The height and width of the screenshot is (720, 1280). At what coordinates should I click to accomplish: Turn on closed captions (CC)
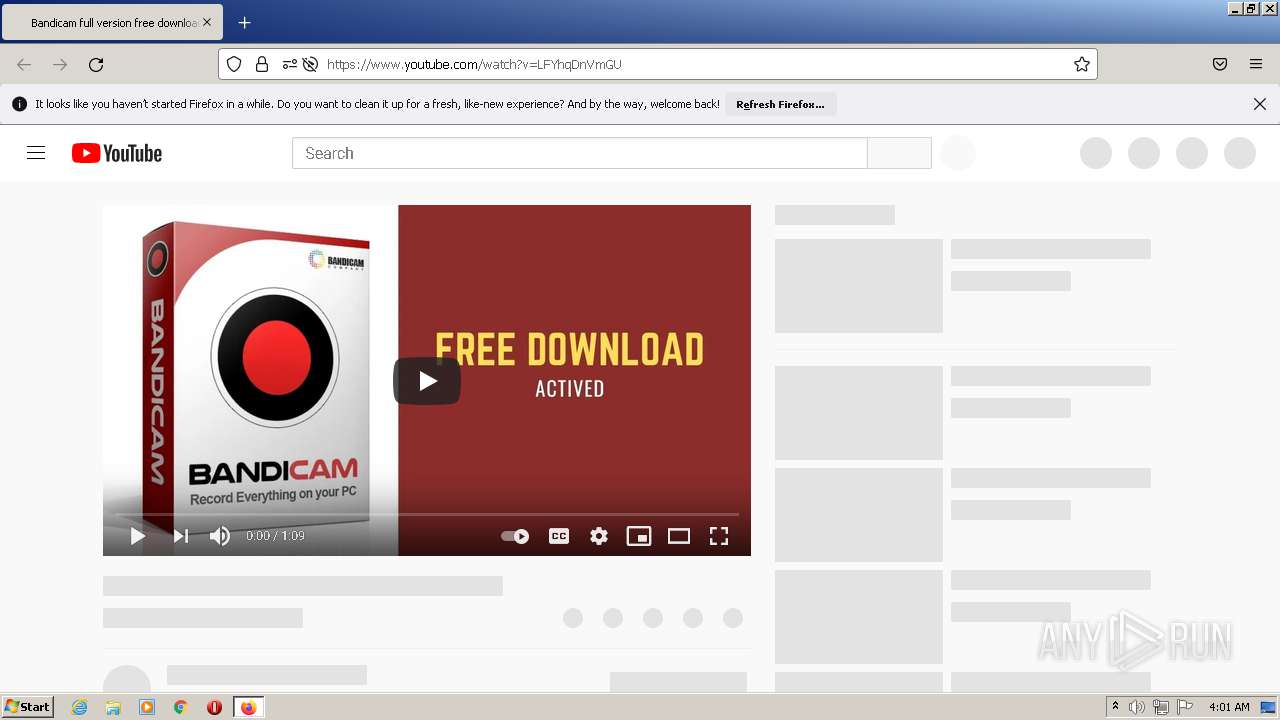(x=559, y=536)
